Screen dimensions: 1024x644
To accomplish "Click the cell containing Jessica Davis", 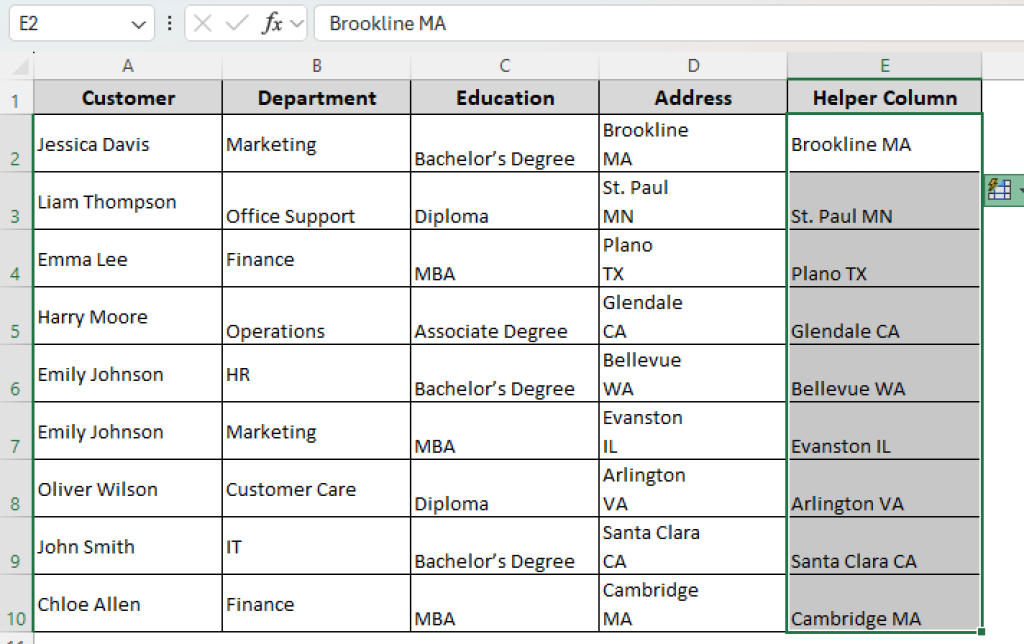I will click(128, 144).
